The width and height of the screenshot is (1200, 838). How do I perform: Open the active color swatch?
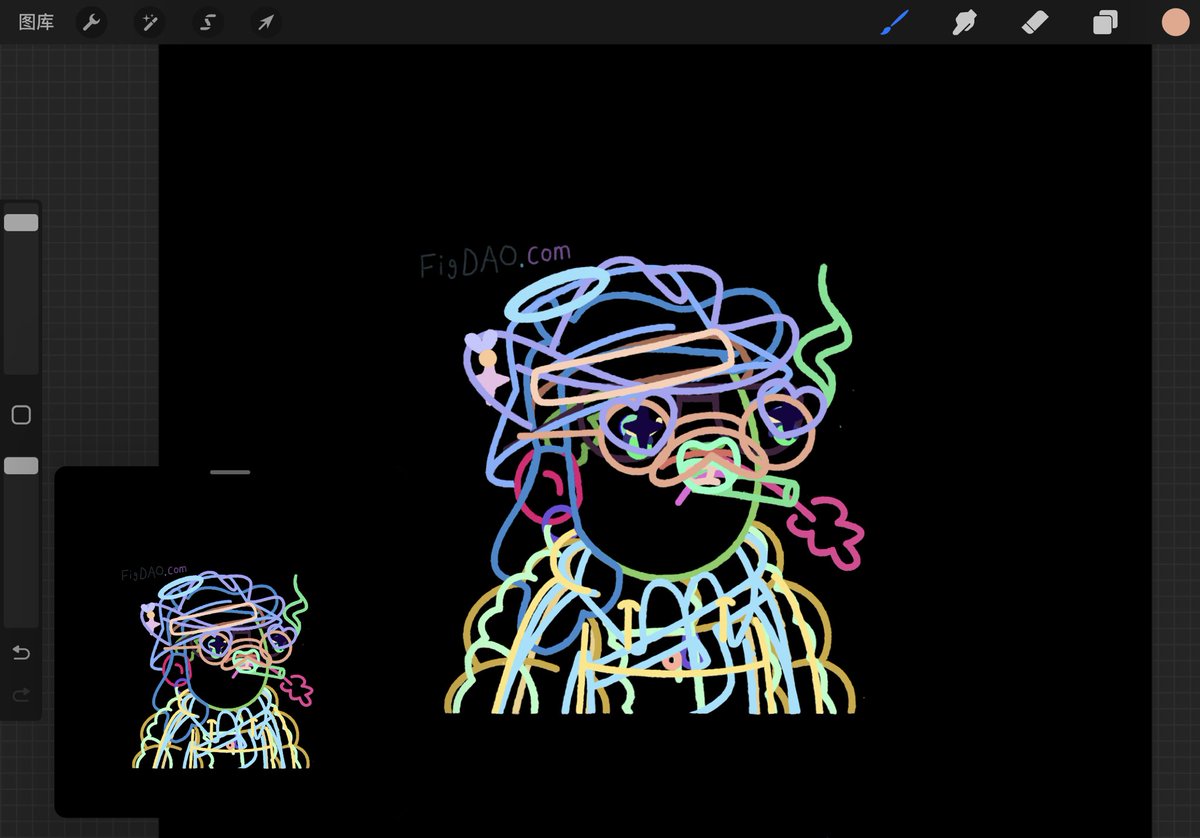coord(1175,22)
